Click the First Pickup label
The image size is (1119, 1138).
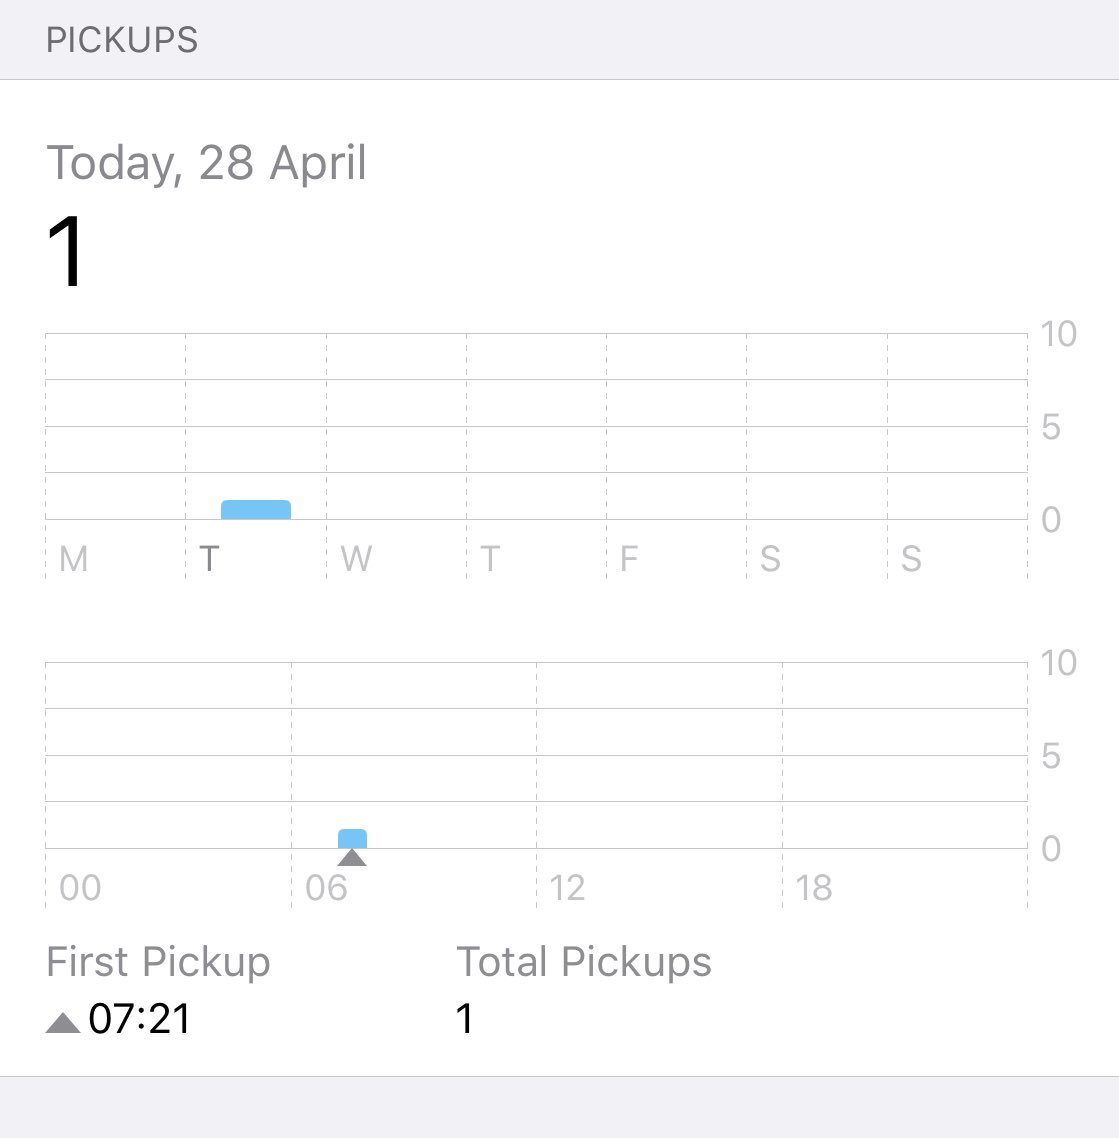click(x=158, y=962)
